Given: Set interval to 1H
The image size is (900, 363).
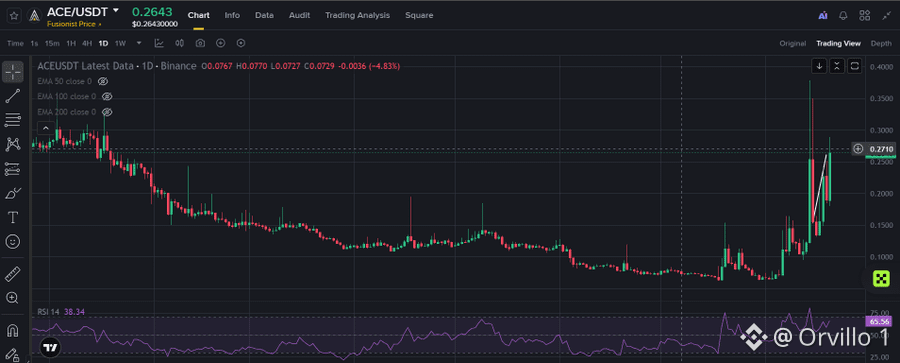Looking at the screenshot, I should coord(71,44).
